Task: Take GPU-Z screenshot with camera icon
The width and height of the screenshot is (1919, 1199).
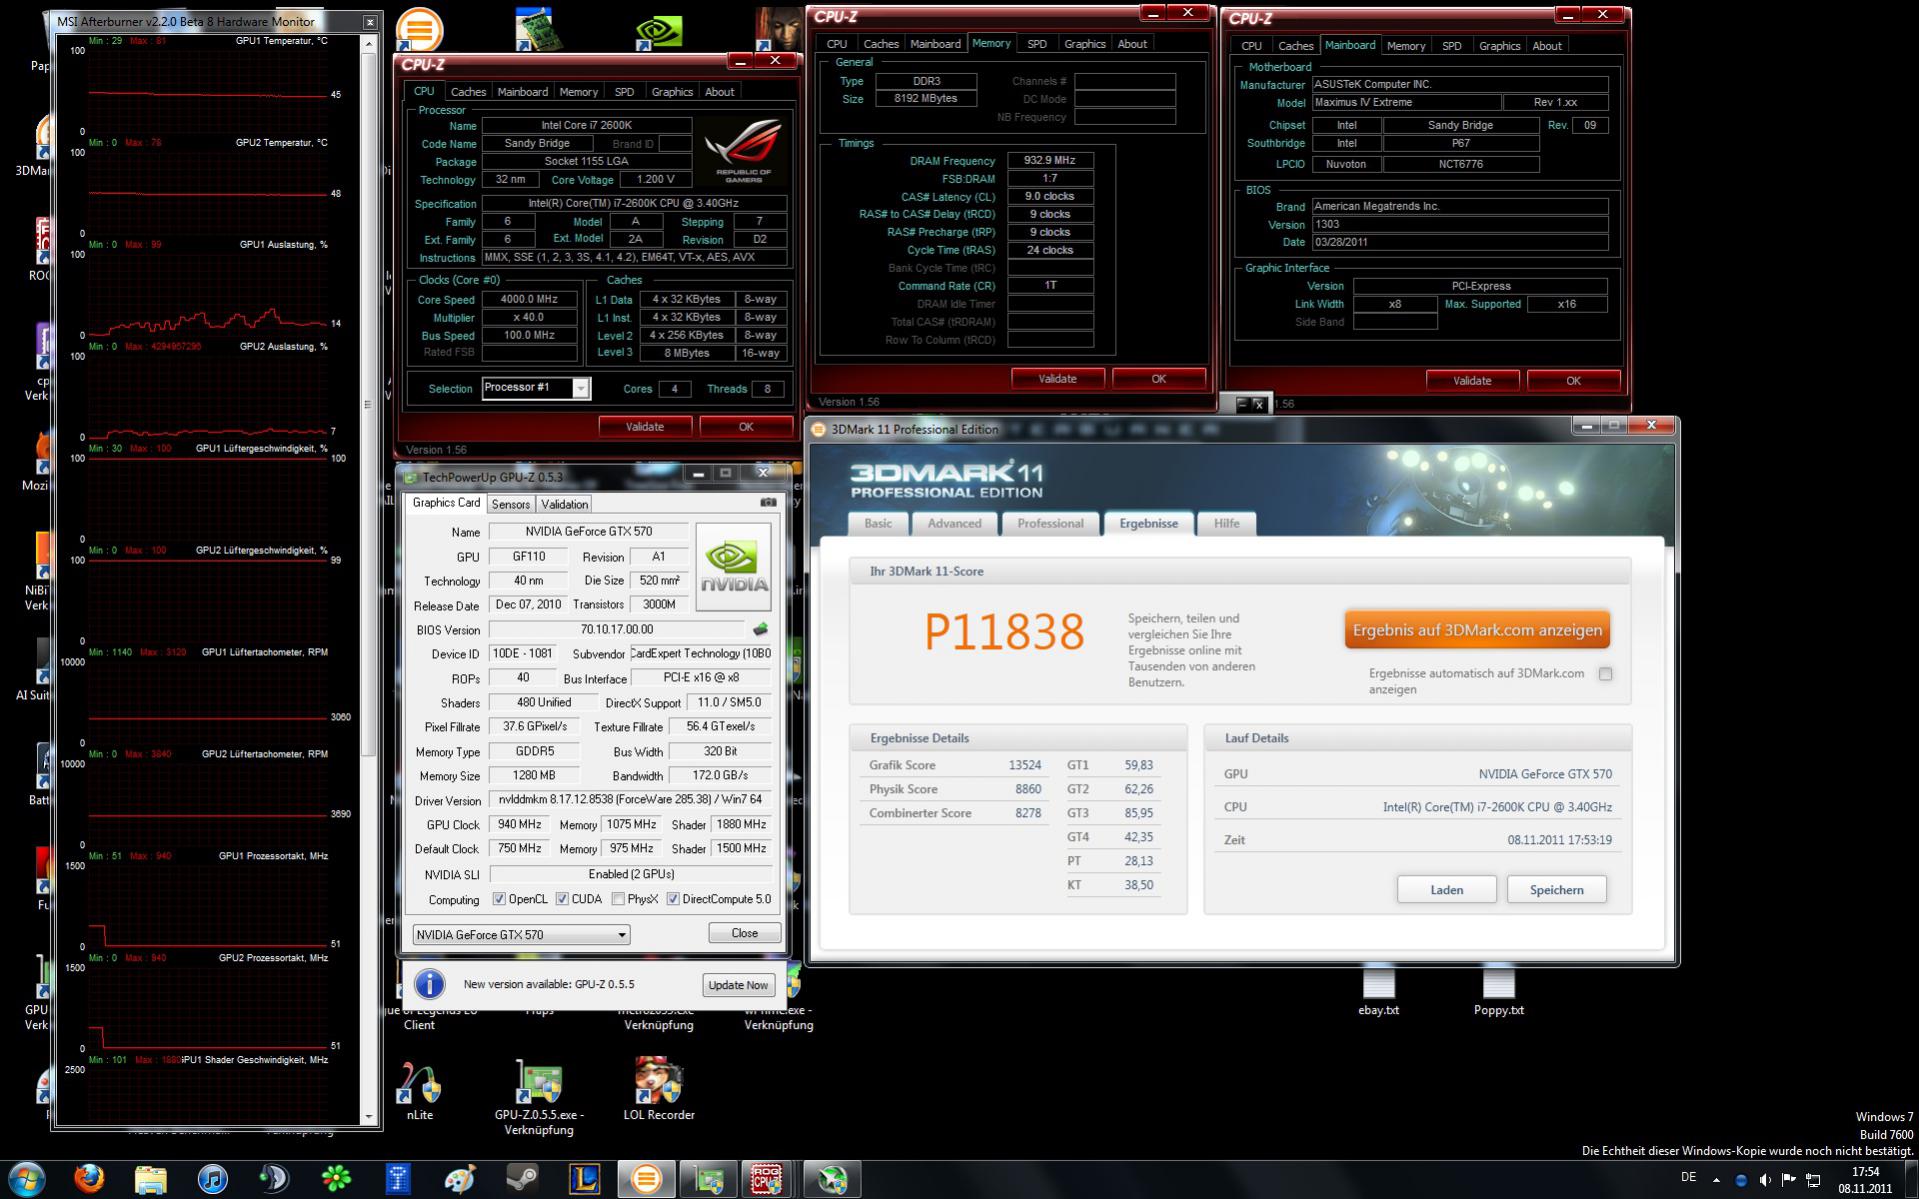Action: click(x=768, y=503)
